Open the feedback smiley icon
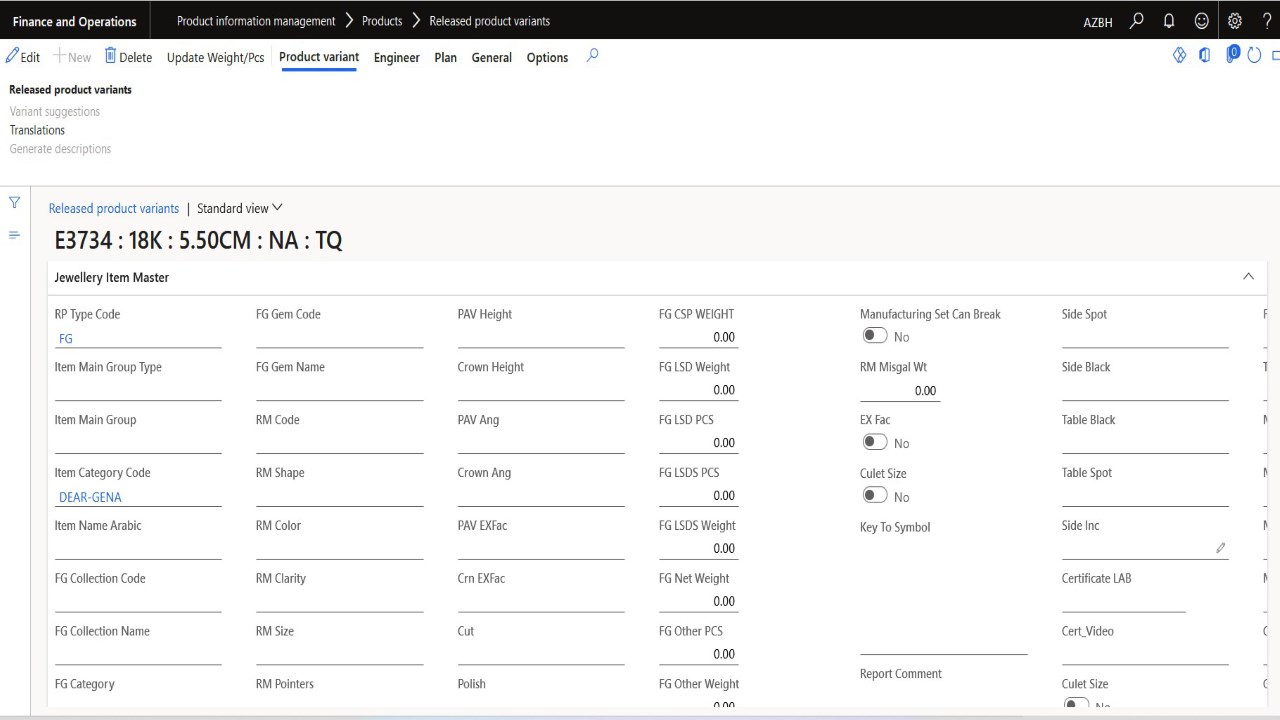The width and height of the screenshot is (1280, 720). (1202, 21)
